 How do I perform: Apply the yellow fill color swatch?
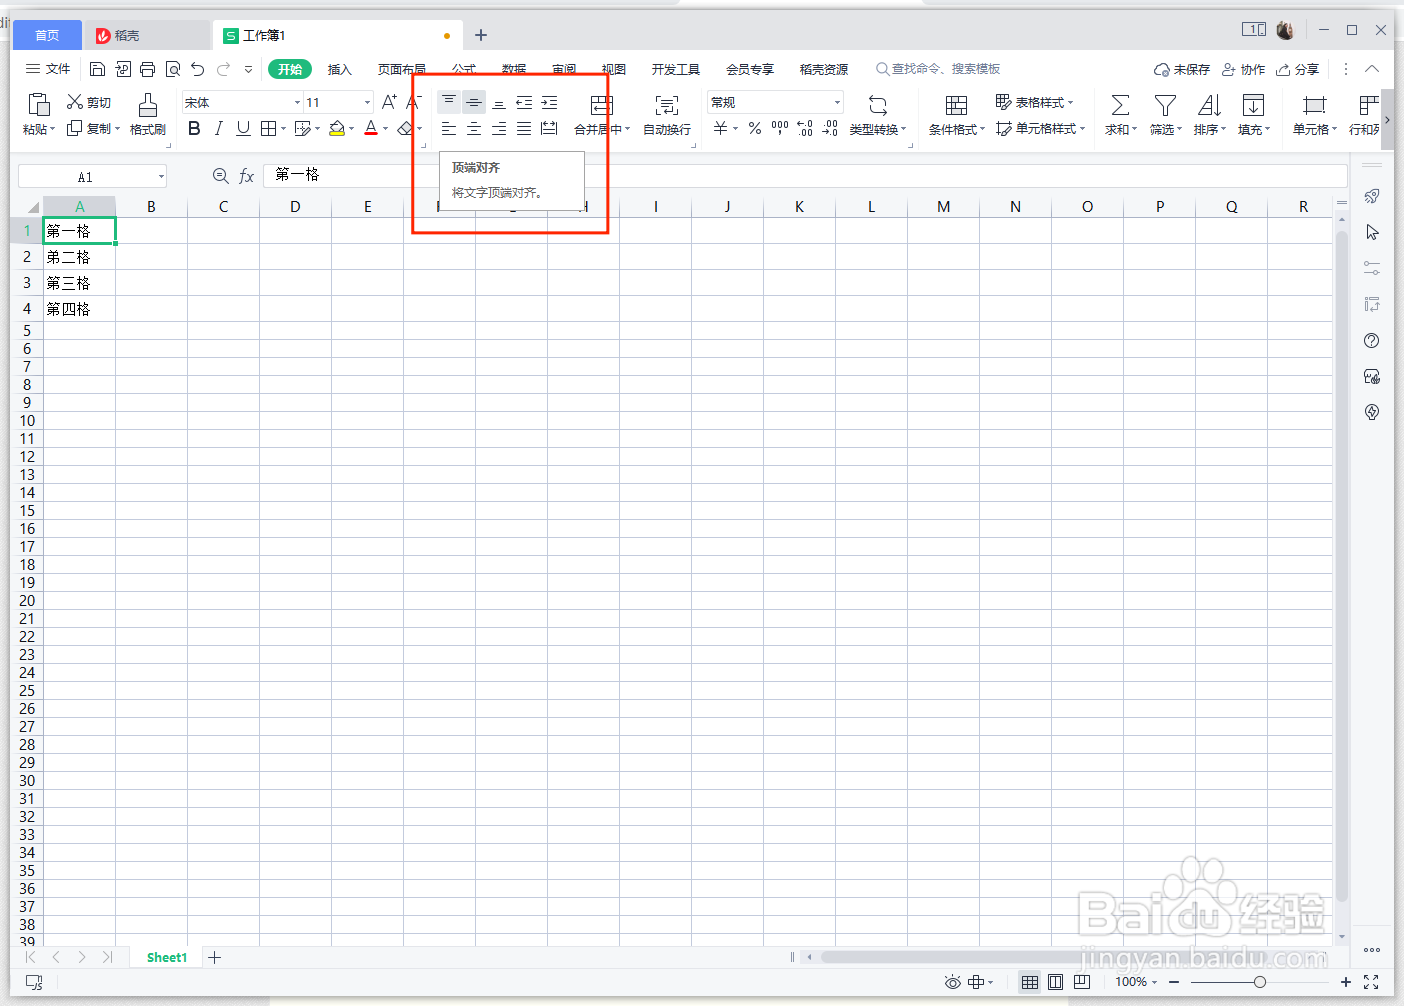coord(337,128)
